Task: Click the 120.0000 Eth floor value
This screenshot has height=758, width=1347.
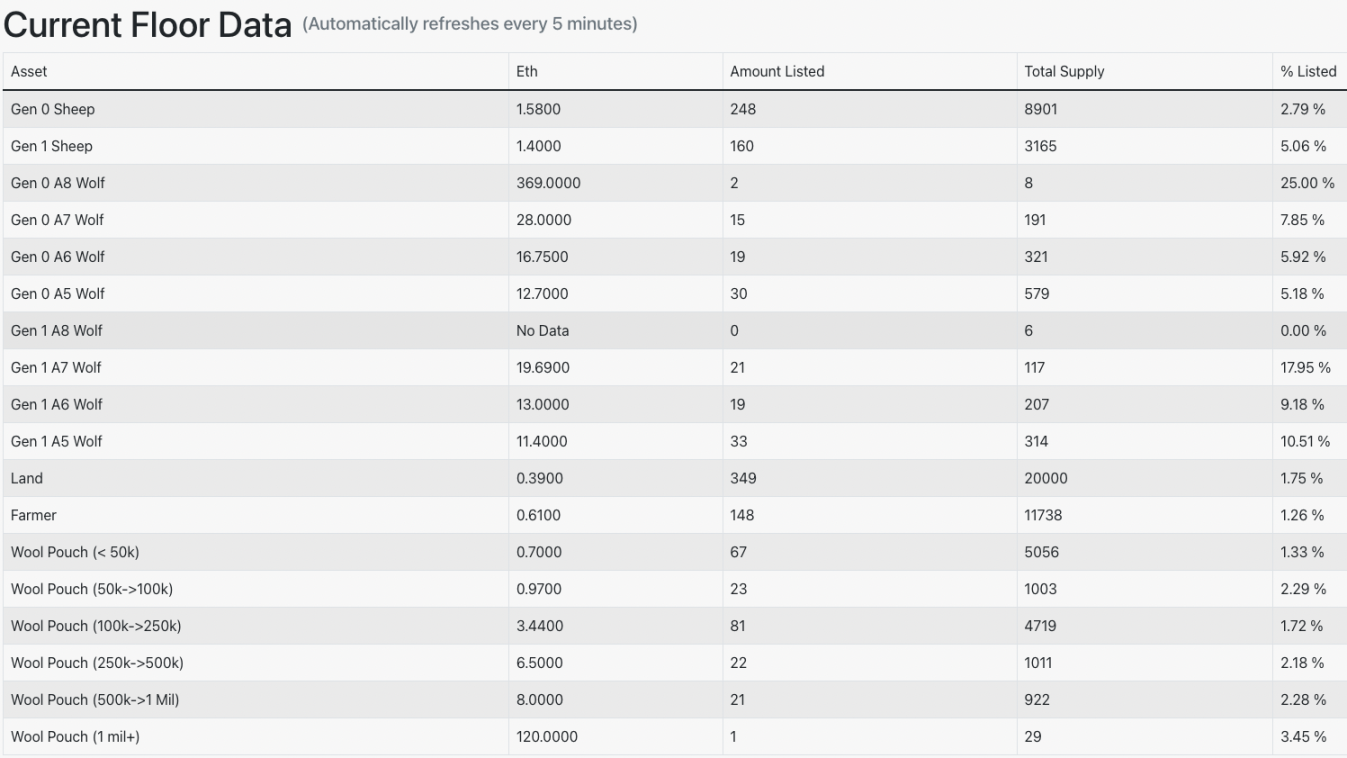Action: tap(546, 738)
